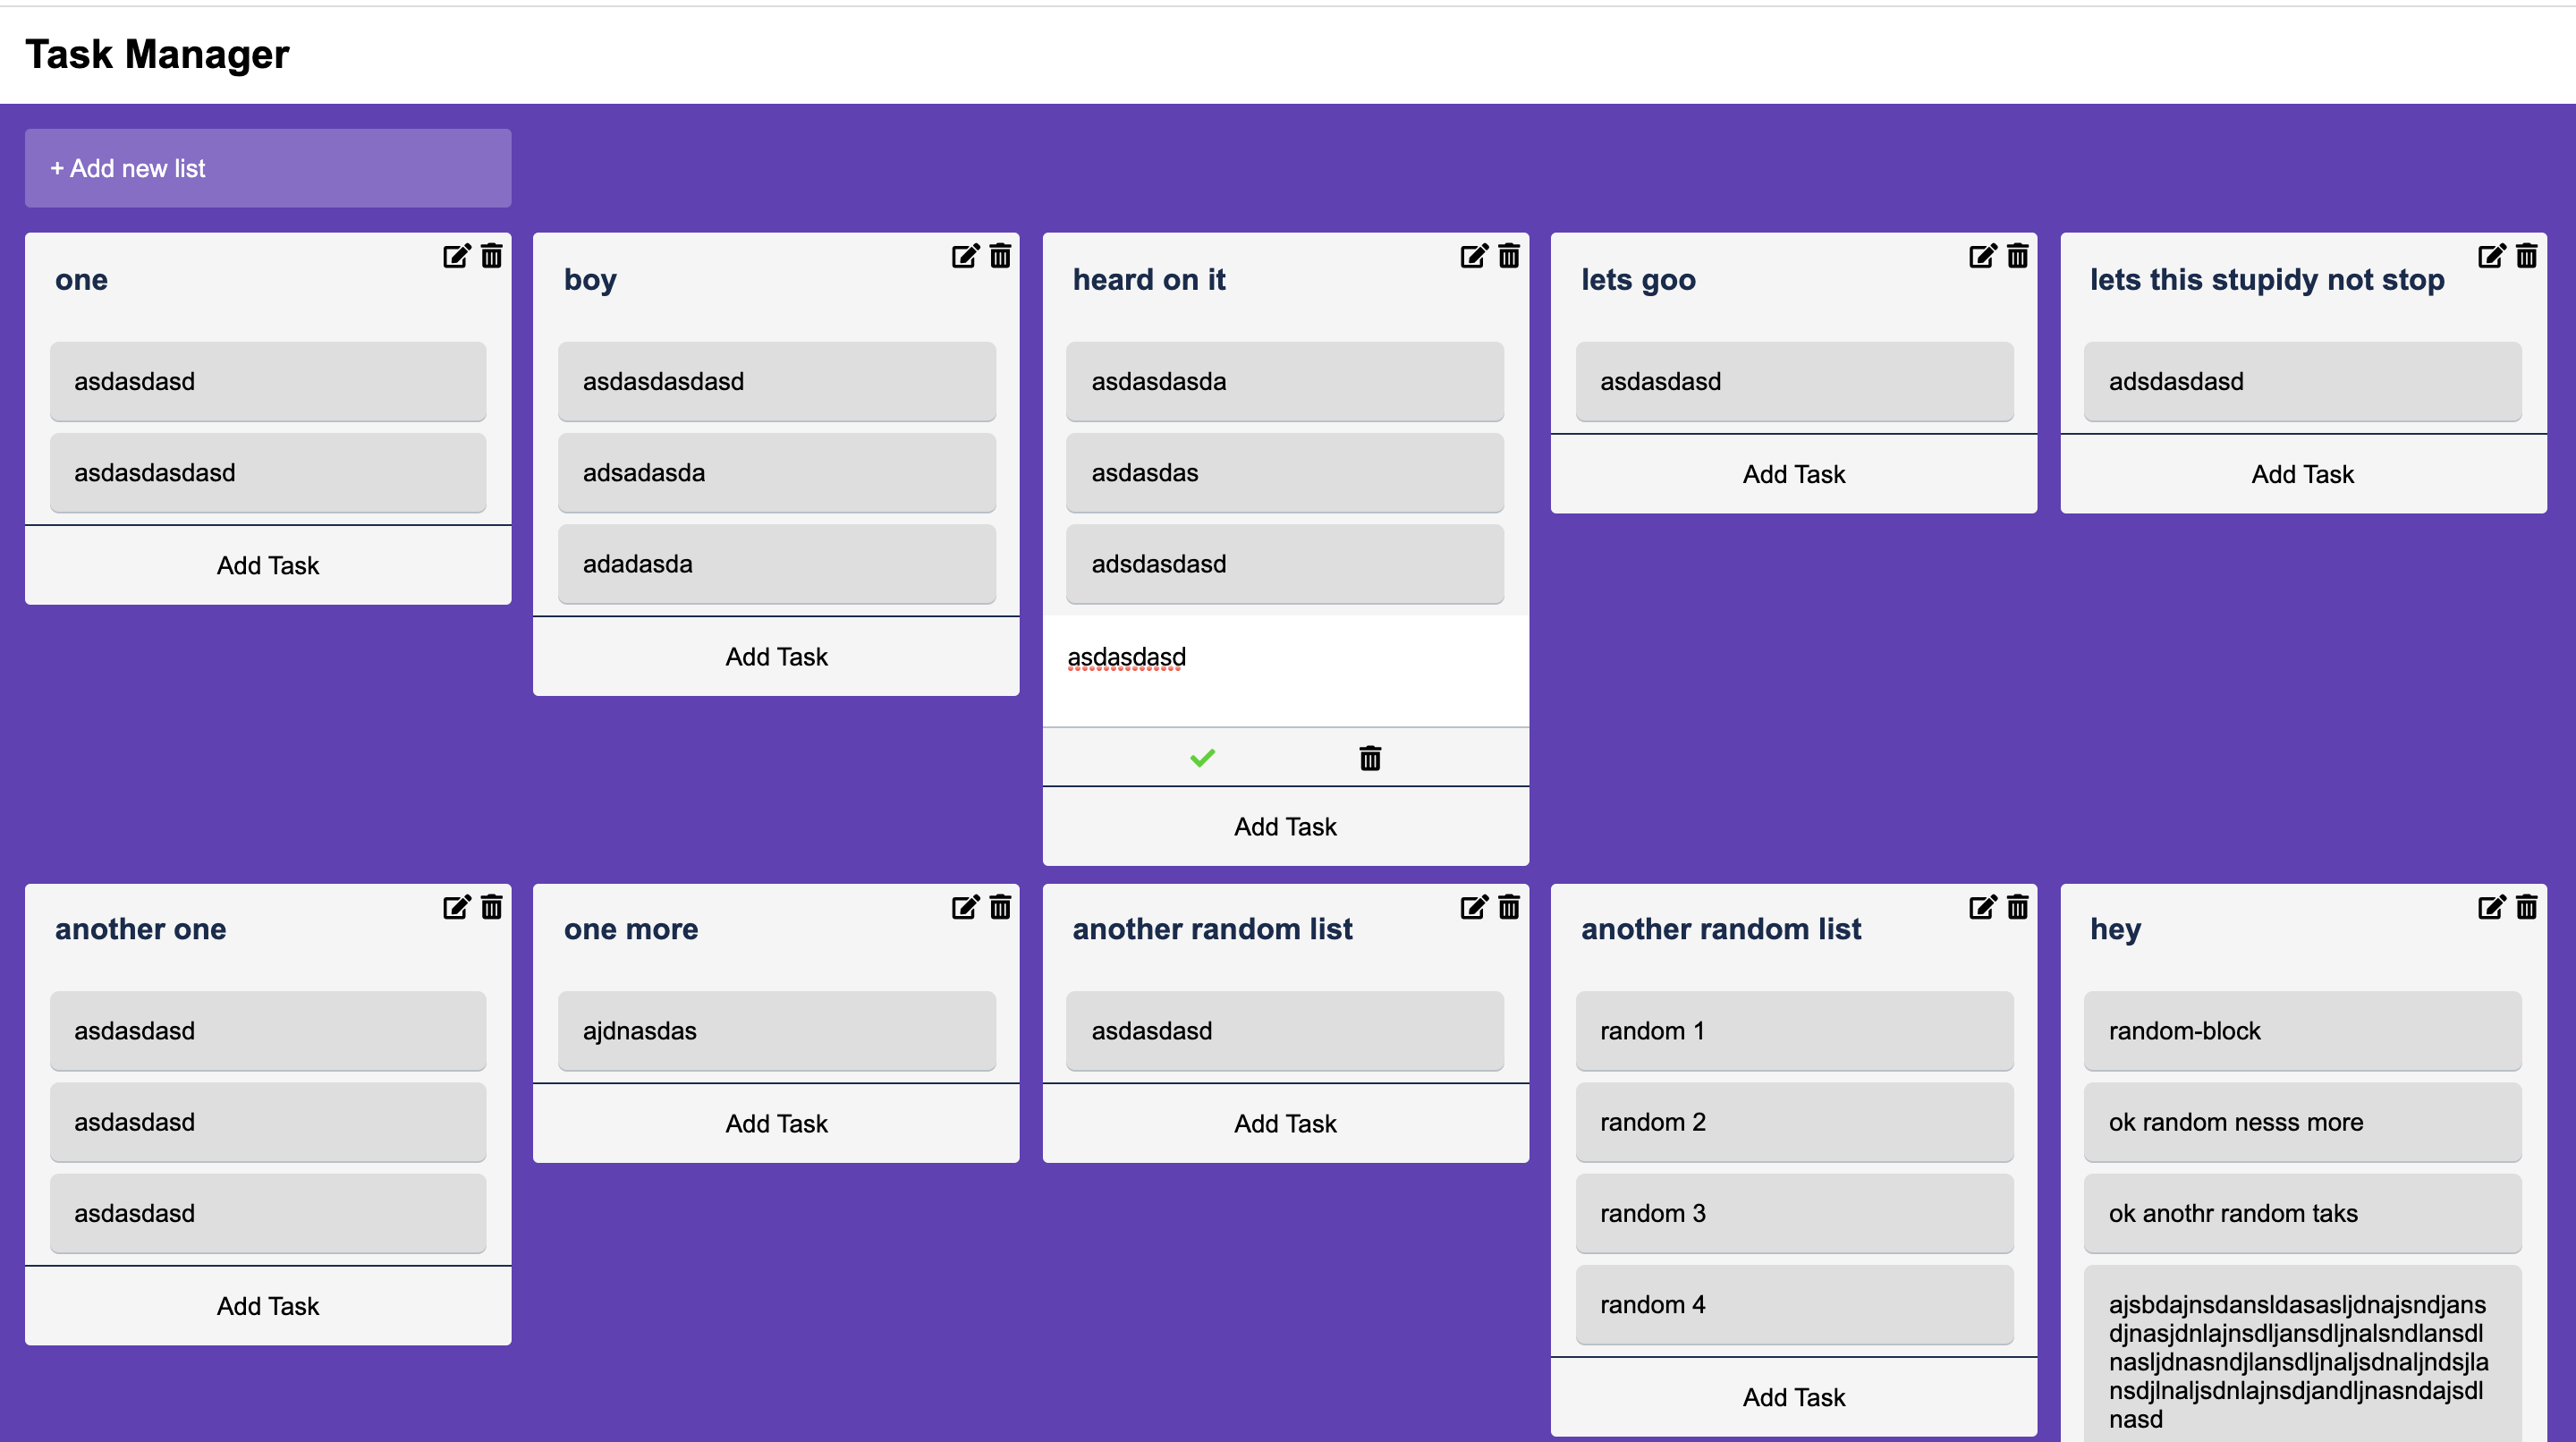This screenshot has width=2576, height=1442.
Task: Select task "ok random nesss more"
Action: (2302, 1122)
